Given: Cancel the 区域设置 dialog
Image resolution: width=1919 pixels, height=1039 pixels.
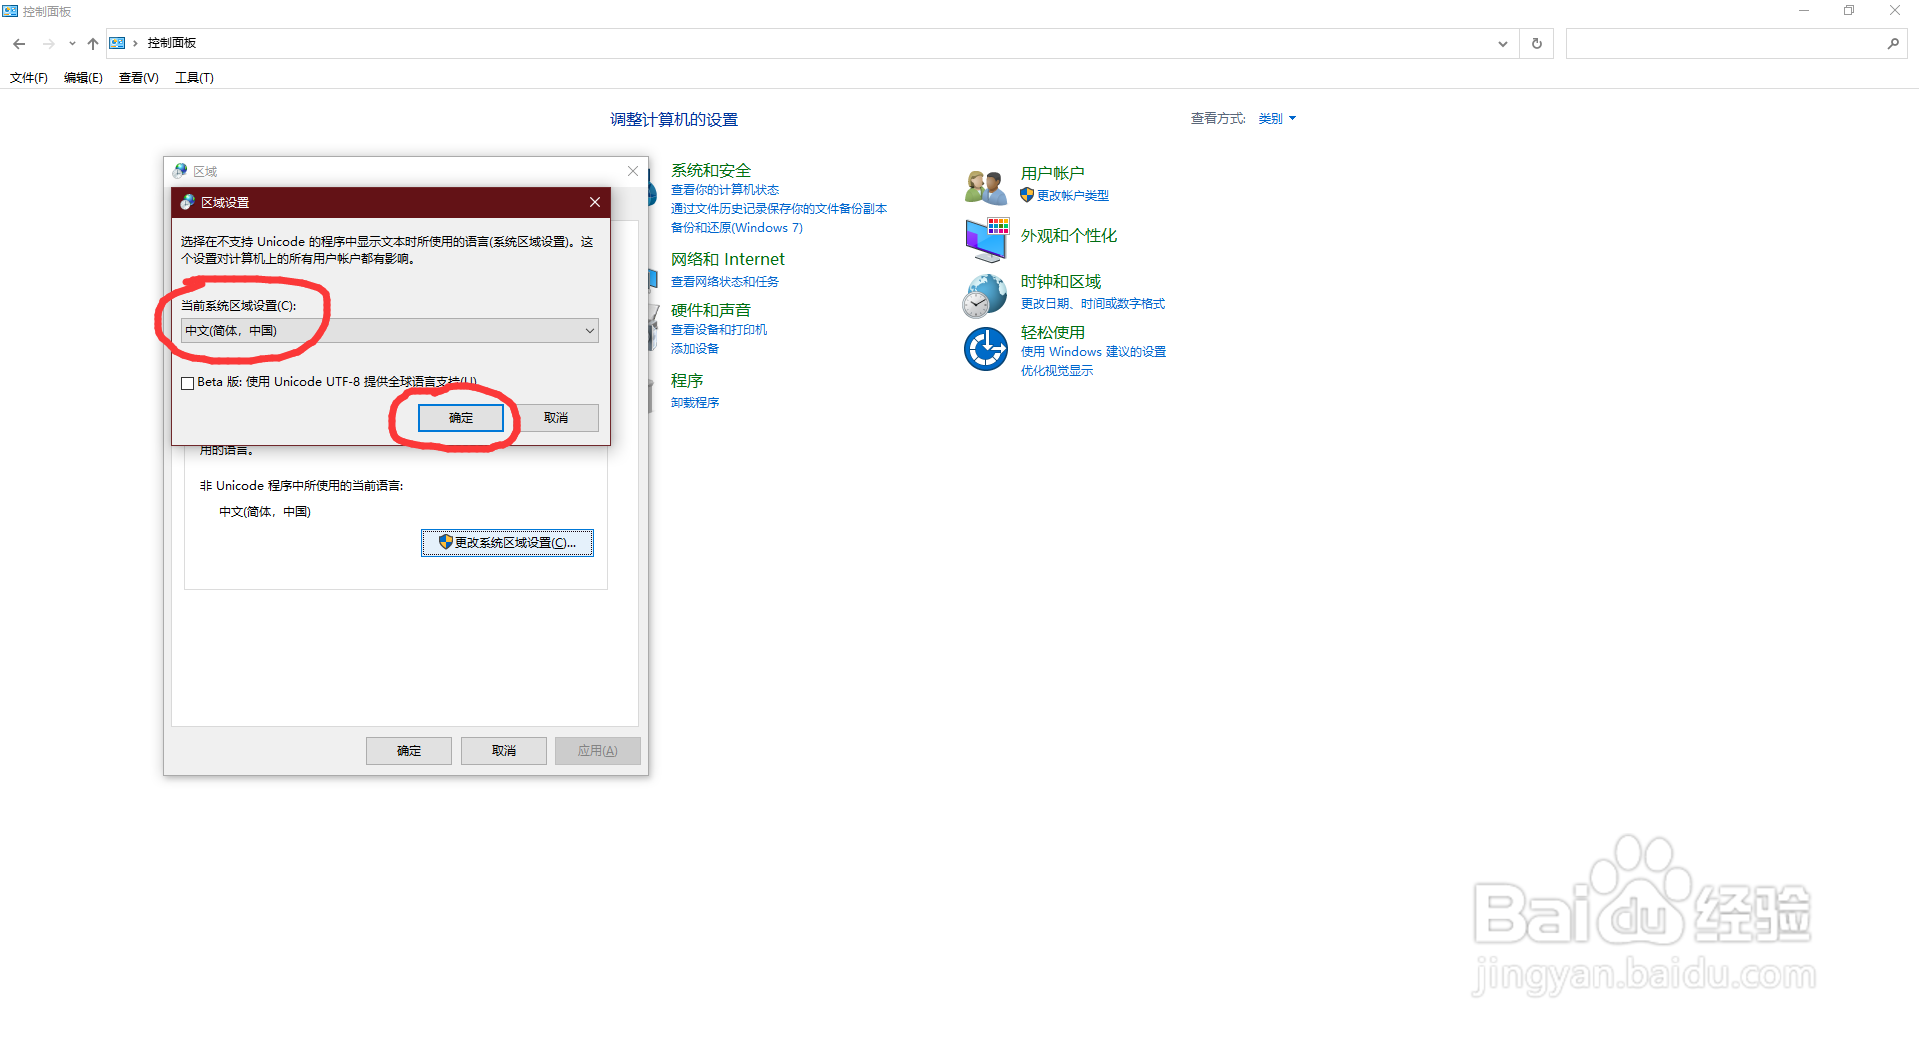Looking at the screenshot, I should click(556, 418).
